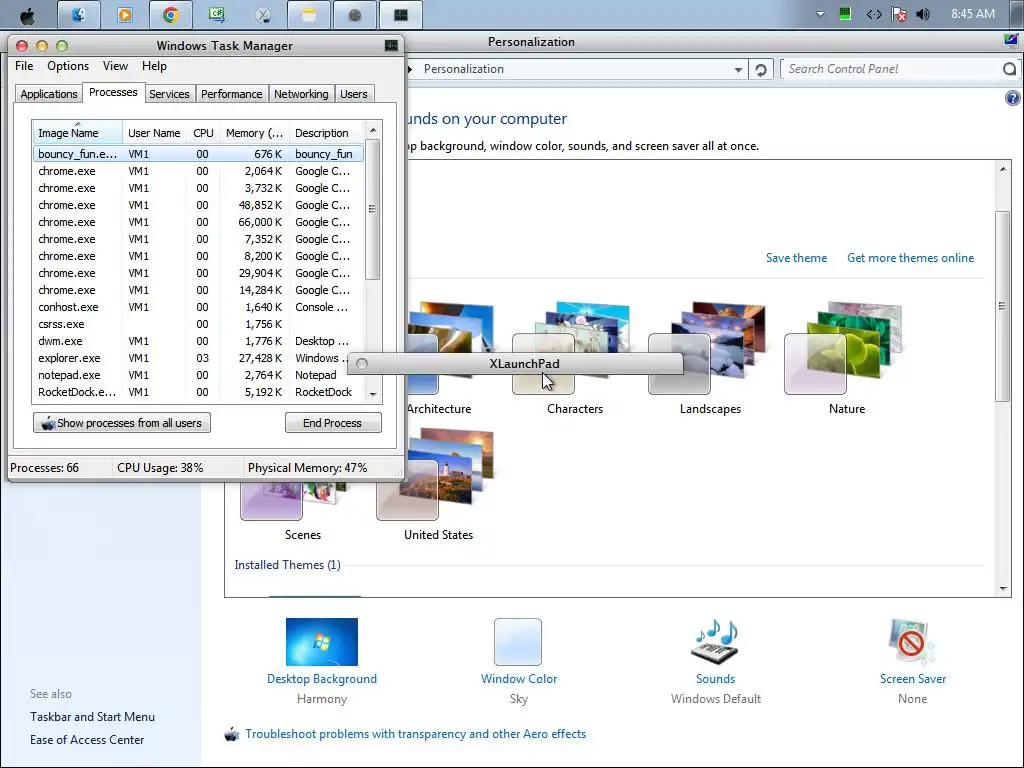Click the compass and tools taskbar icon
1024x768 pixels.
tap(263, 15)
